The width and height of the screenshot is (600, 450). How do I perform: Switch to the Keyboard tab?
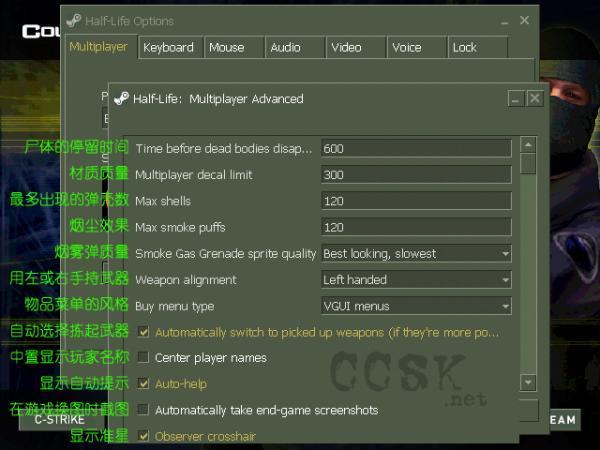168,47
